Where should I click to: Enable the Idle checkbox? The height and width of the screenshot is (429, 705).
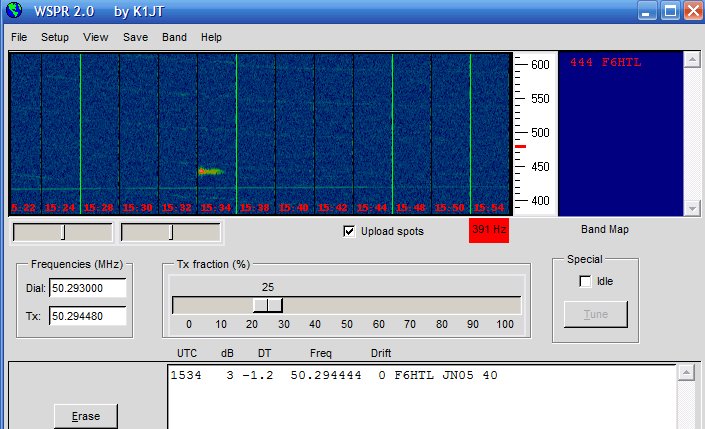(x=585, y=281)
